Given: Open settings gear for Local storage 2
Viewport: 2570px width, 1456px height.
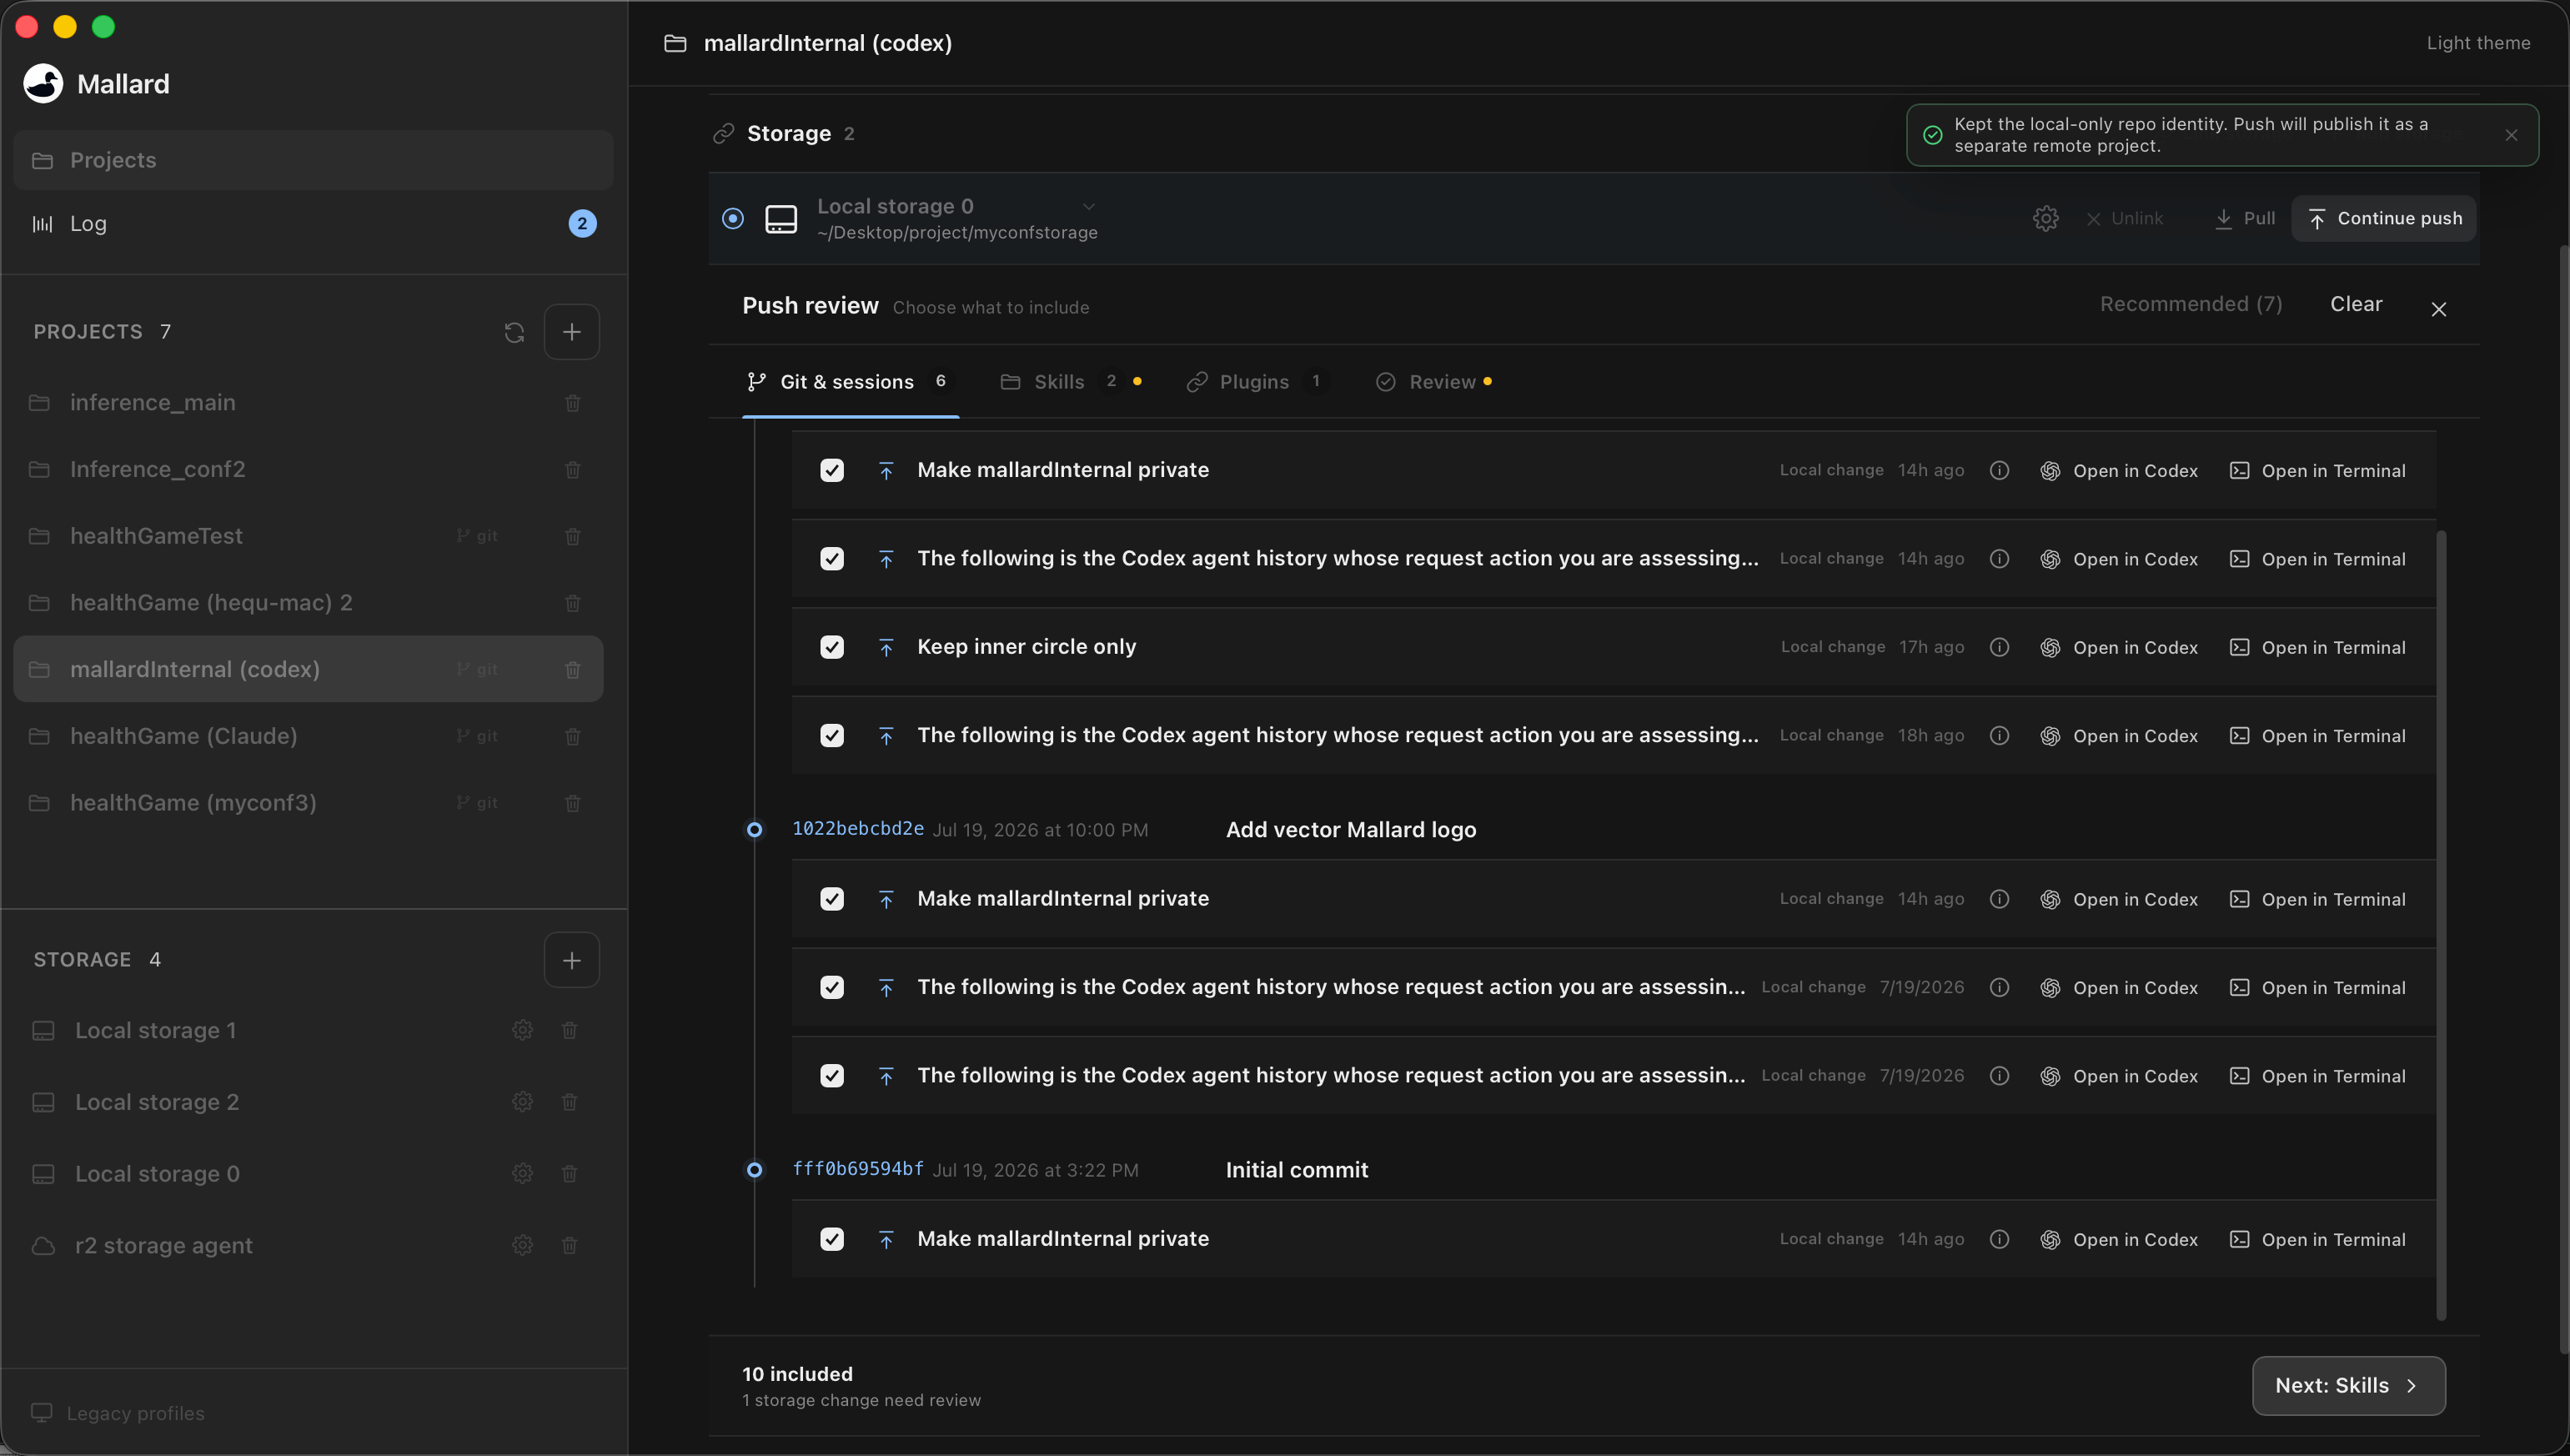Looking at the screenshot, I should point(522,1102).
